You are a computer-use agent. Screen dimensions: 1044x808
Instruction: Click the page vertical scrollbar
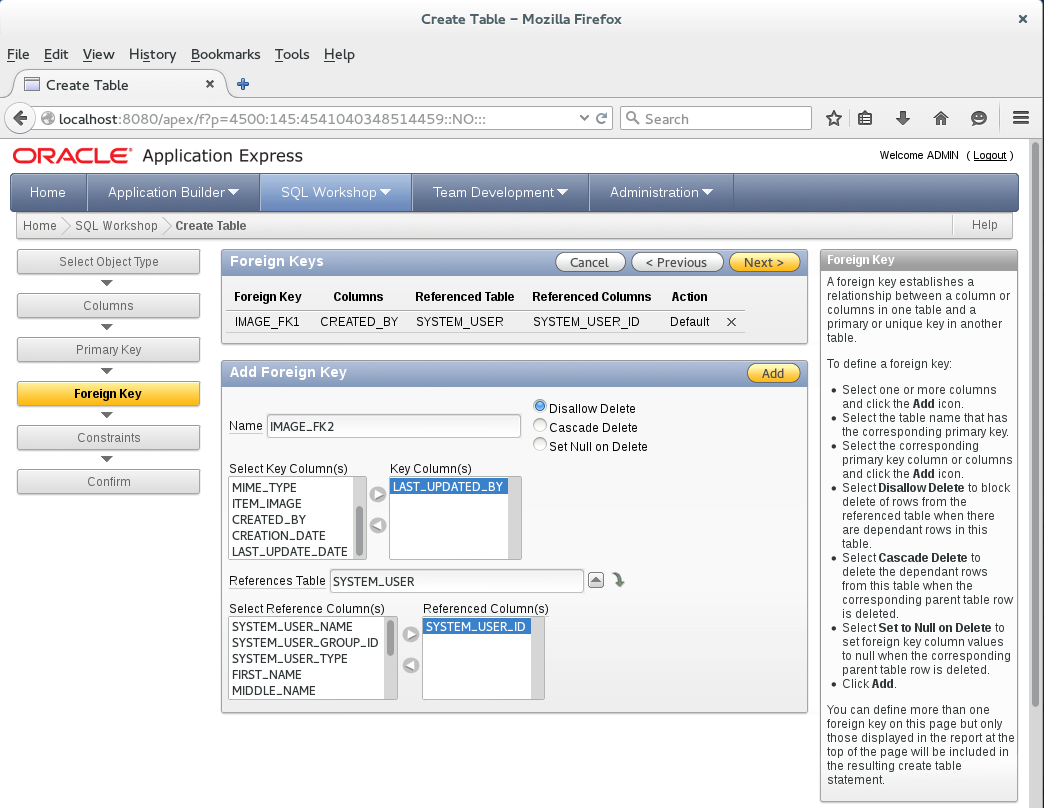(1035, 426)
